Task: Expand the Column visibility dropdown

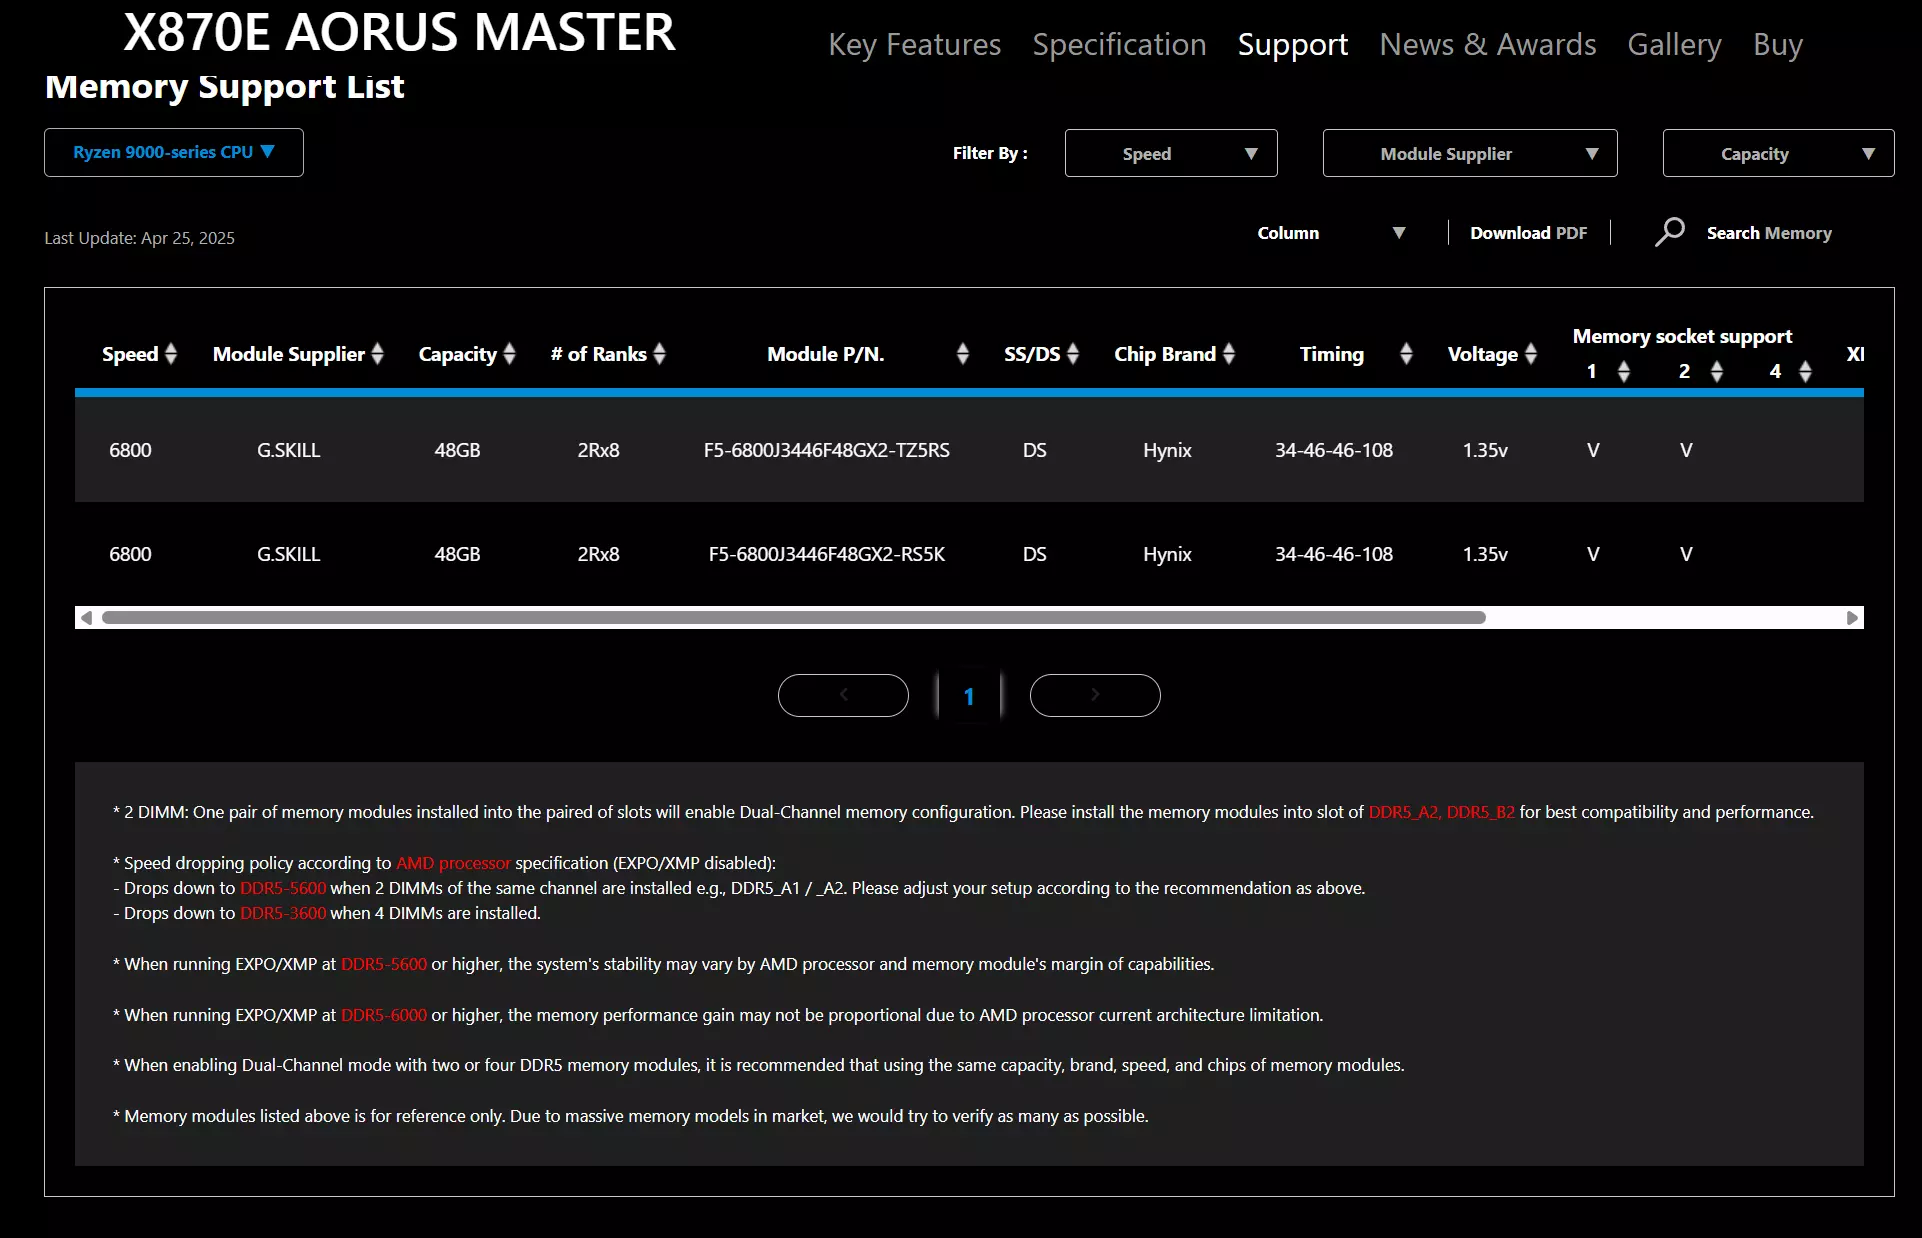Action: tap(1331, 233)
